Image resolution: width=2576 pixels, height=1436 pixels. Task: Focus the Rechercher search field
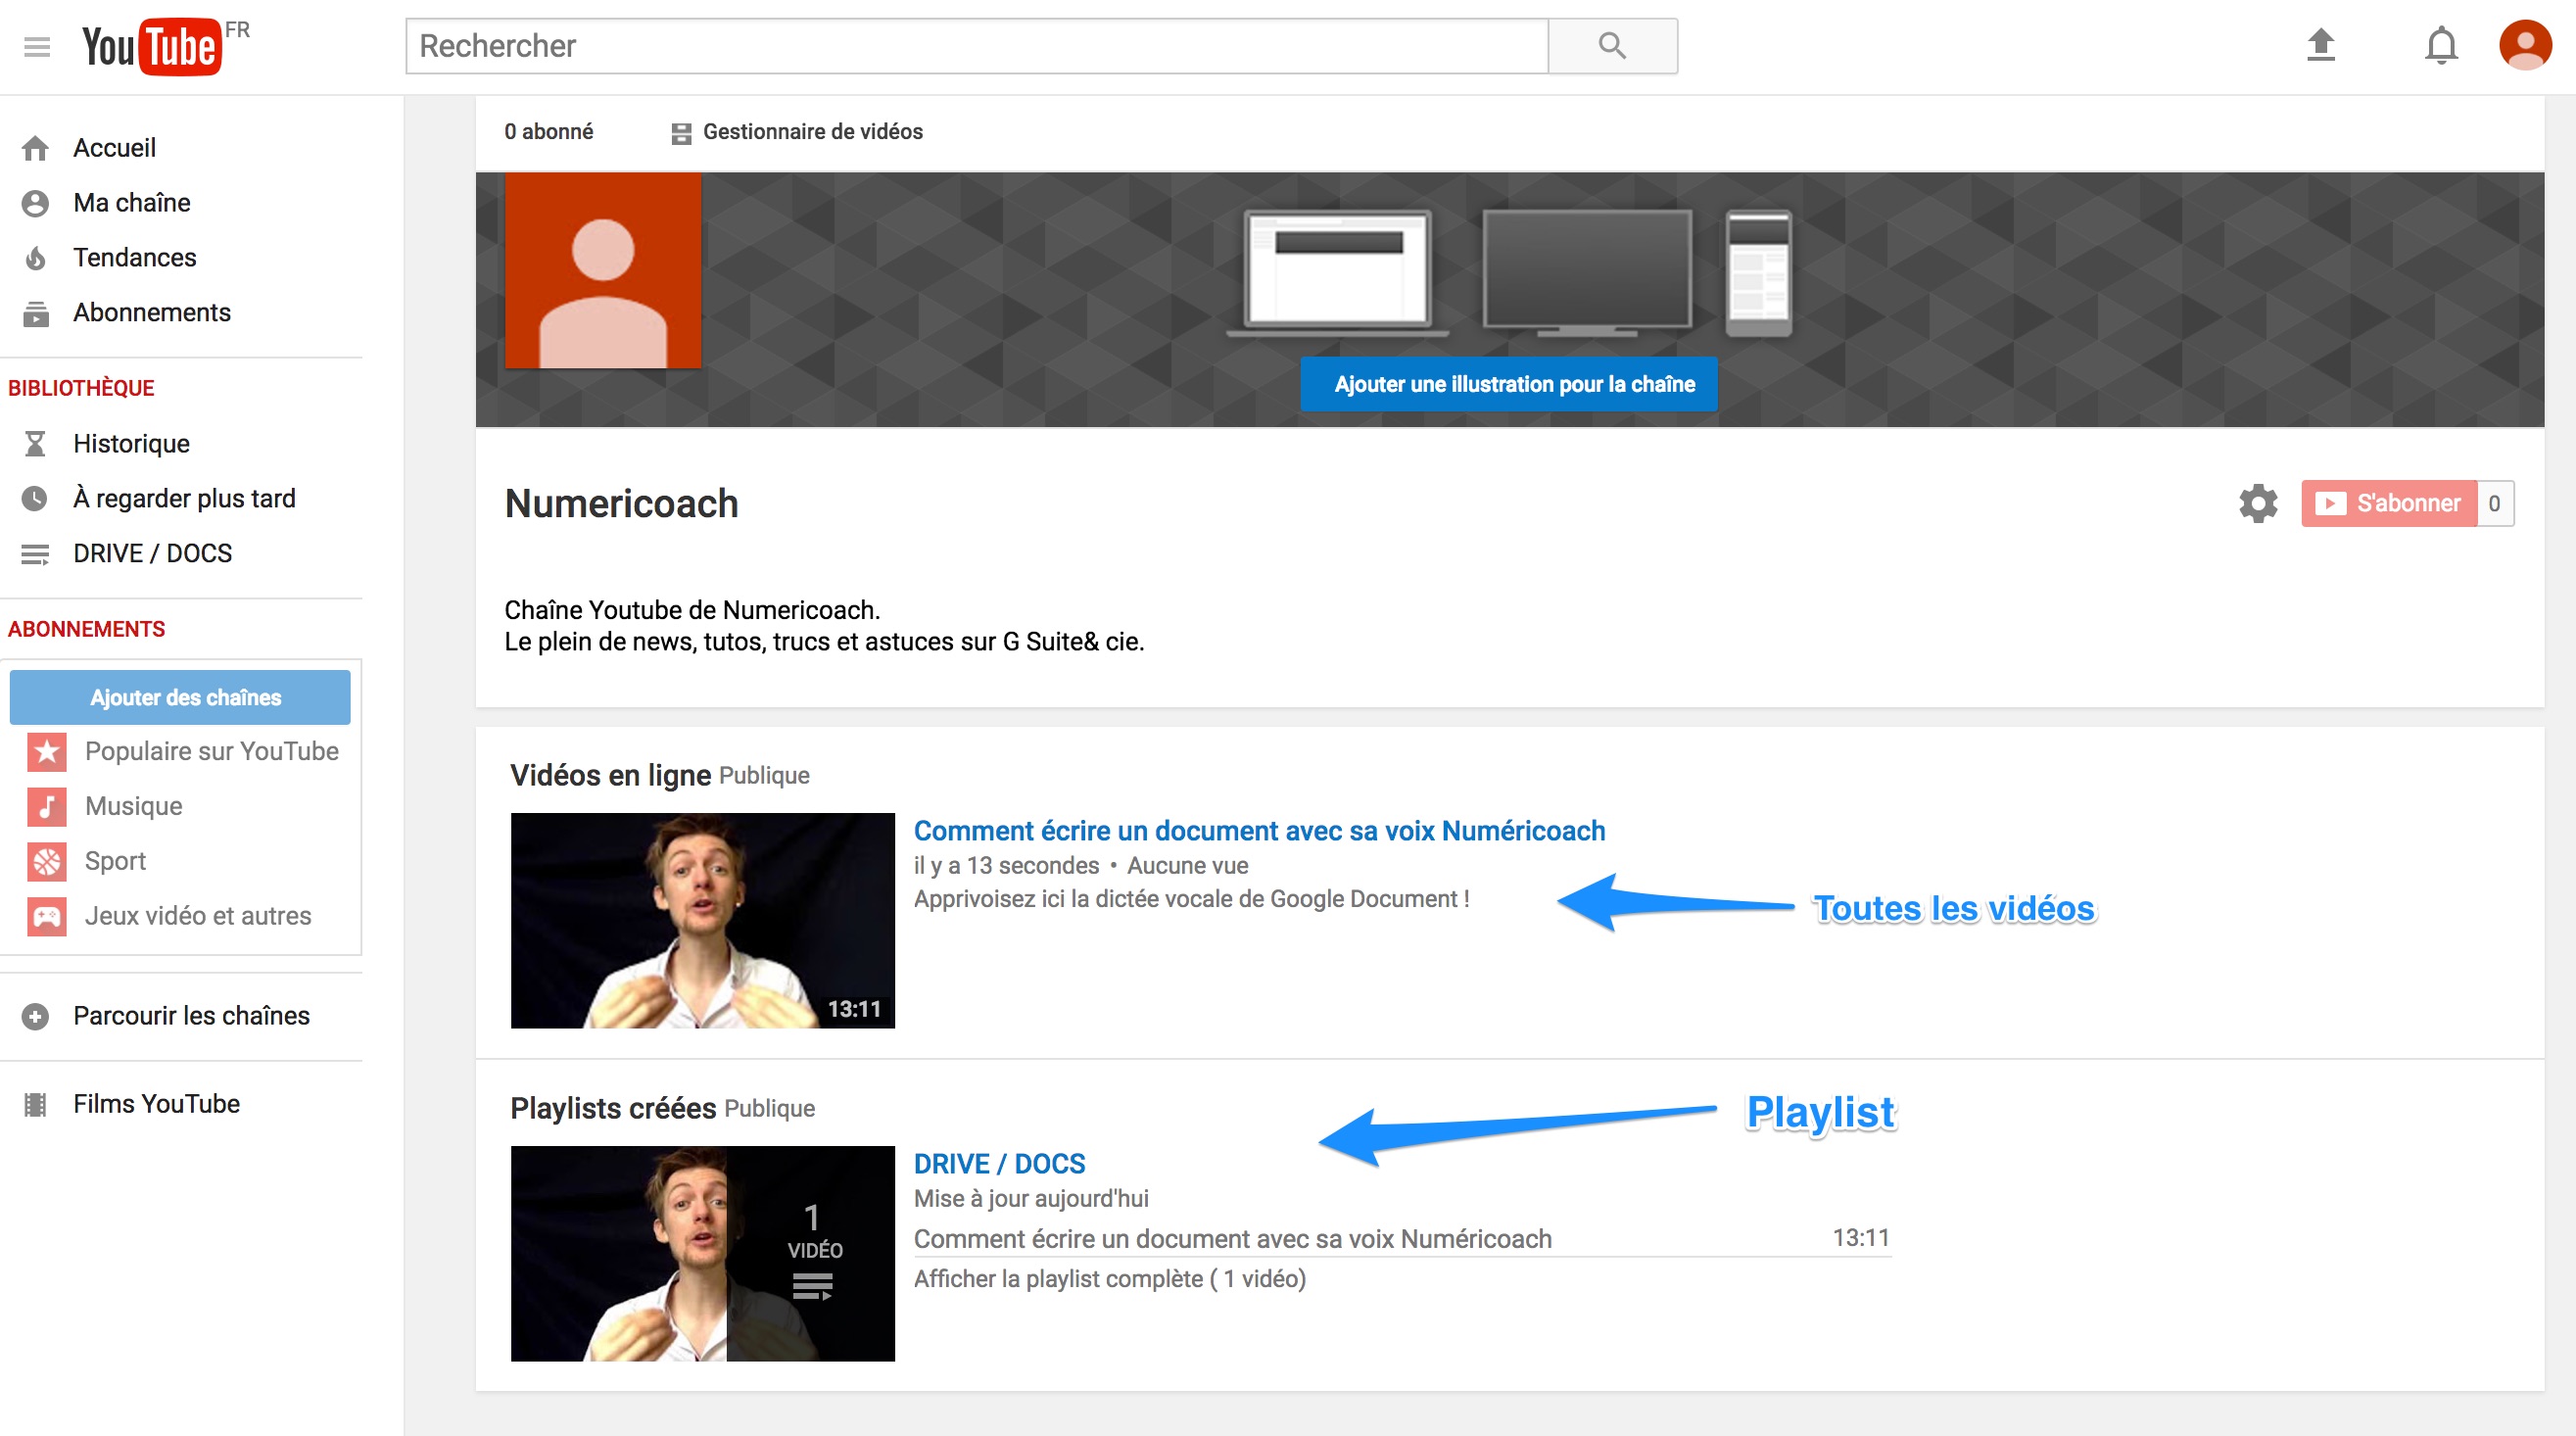(x=977, y=46)
